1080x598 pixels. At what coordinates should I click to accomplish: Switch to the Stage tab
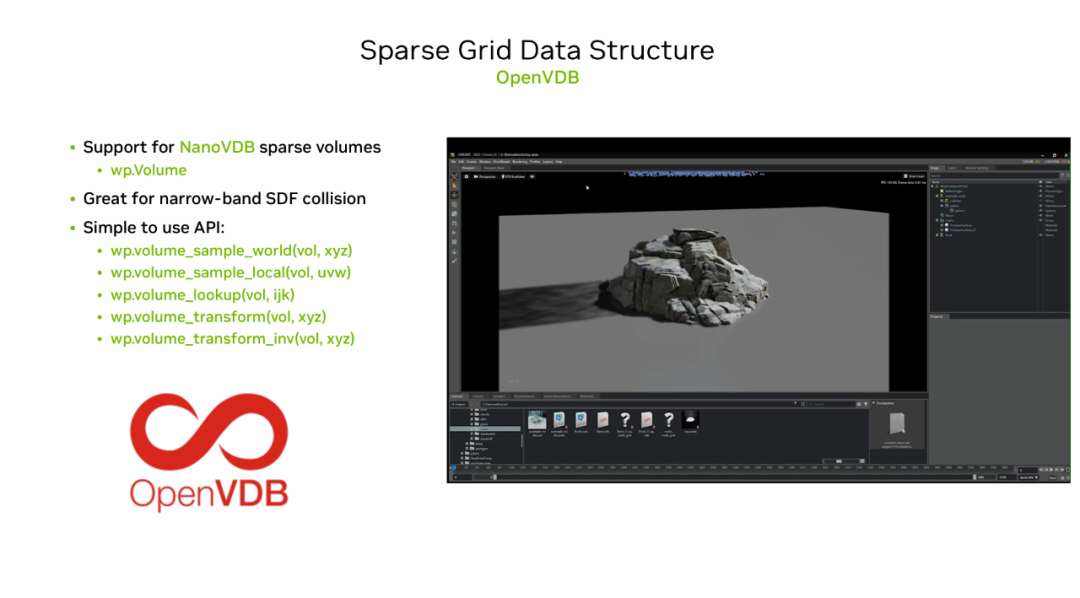[x=935, y=168]
